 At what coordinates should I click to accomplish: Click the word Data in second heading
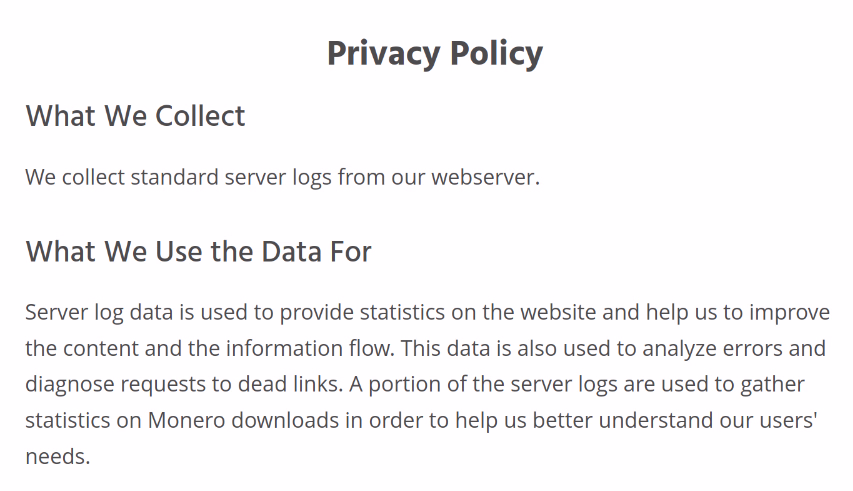coord(286,252)
